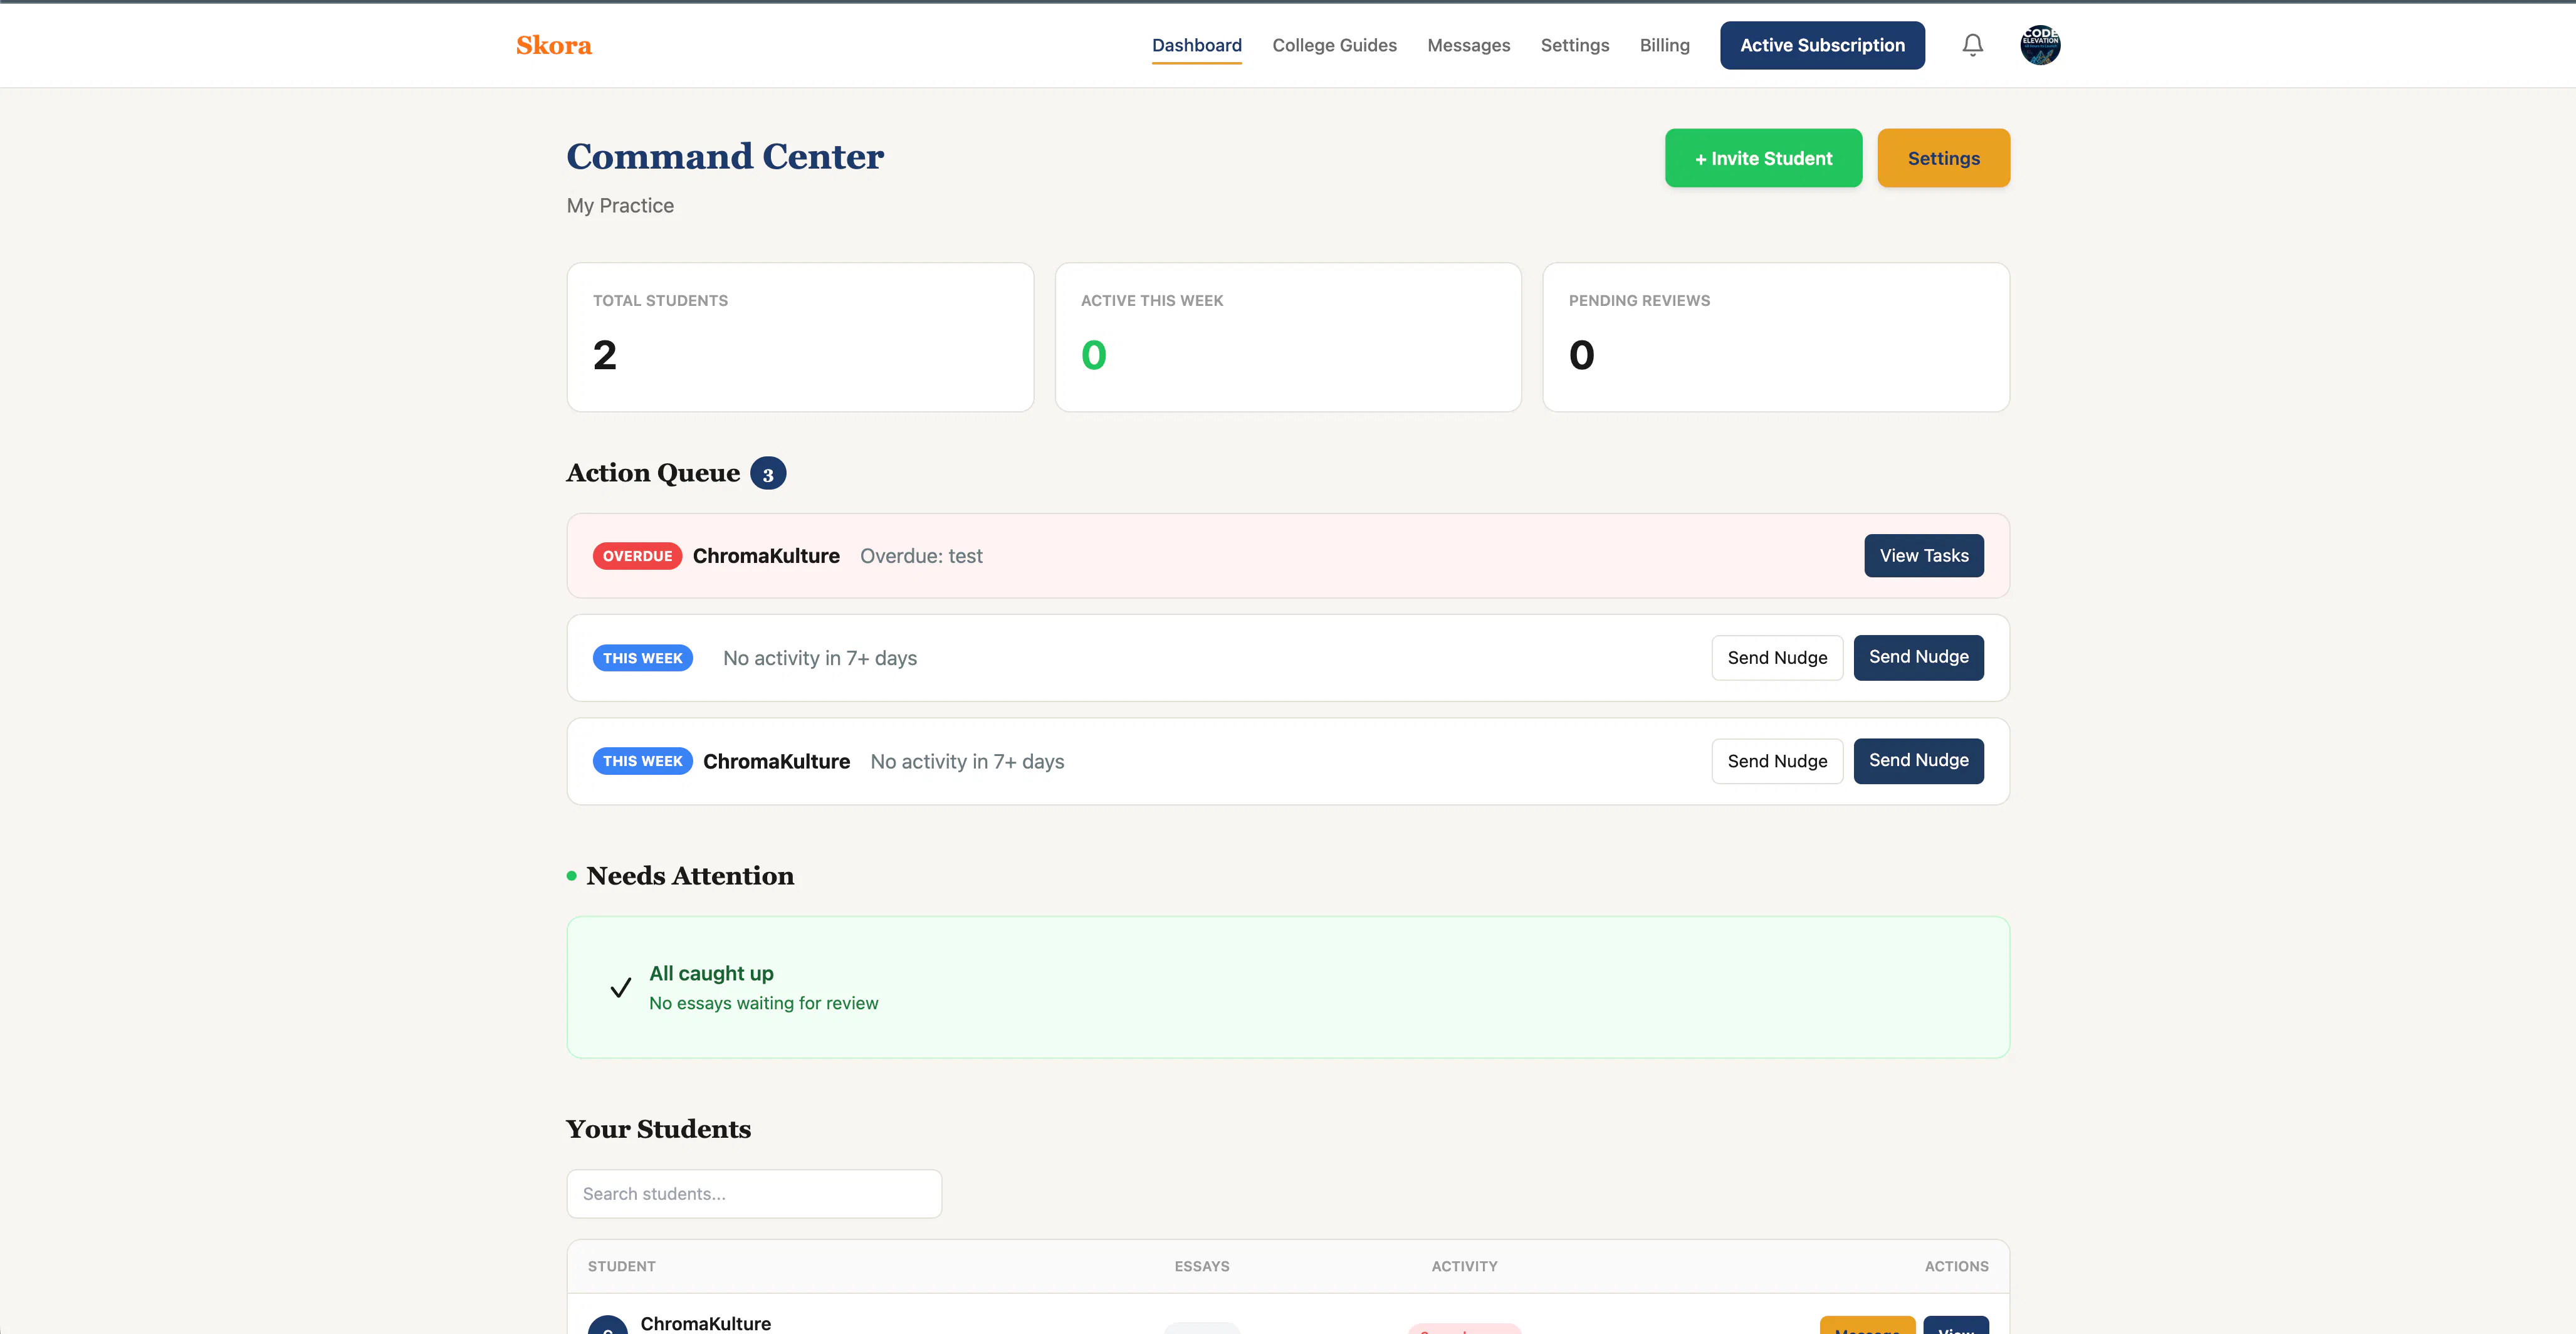
Task: Click the Active Subscription button
Action: (1822, 45)
